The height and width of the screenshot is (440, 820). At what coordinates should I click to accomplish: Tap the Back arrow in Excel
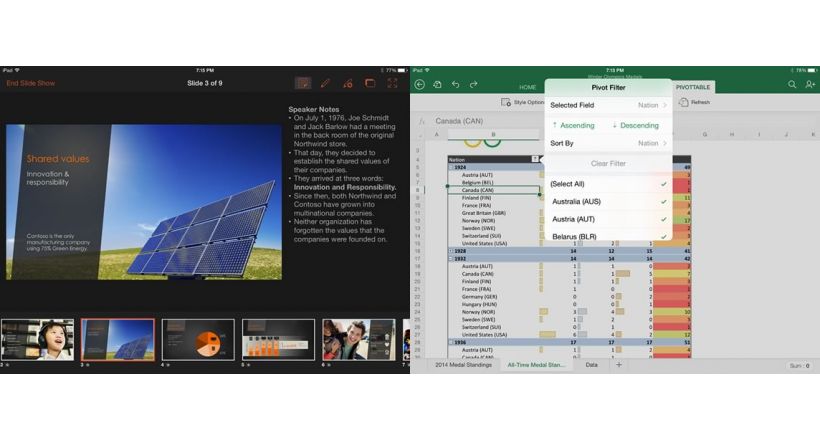pos(419,84)
